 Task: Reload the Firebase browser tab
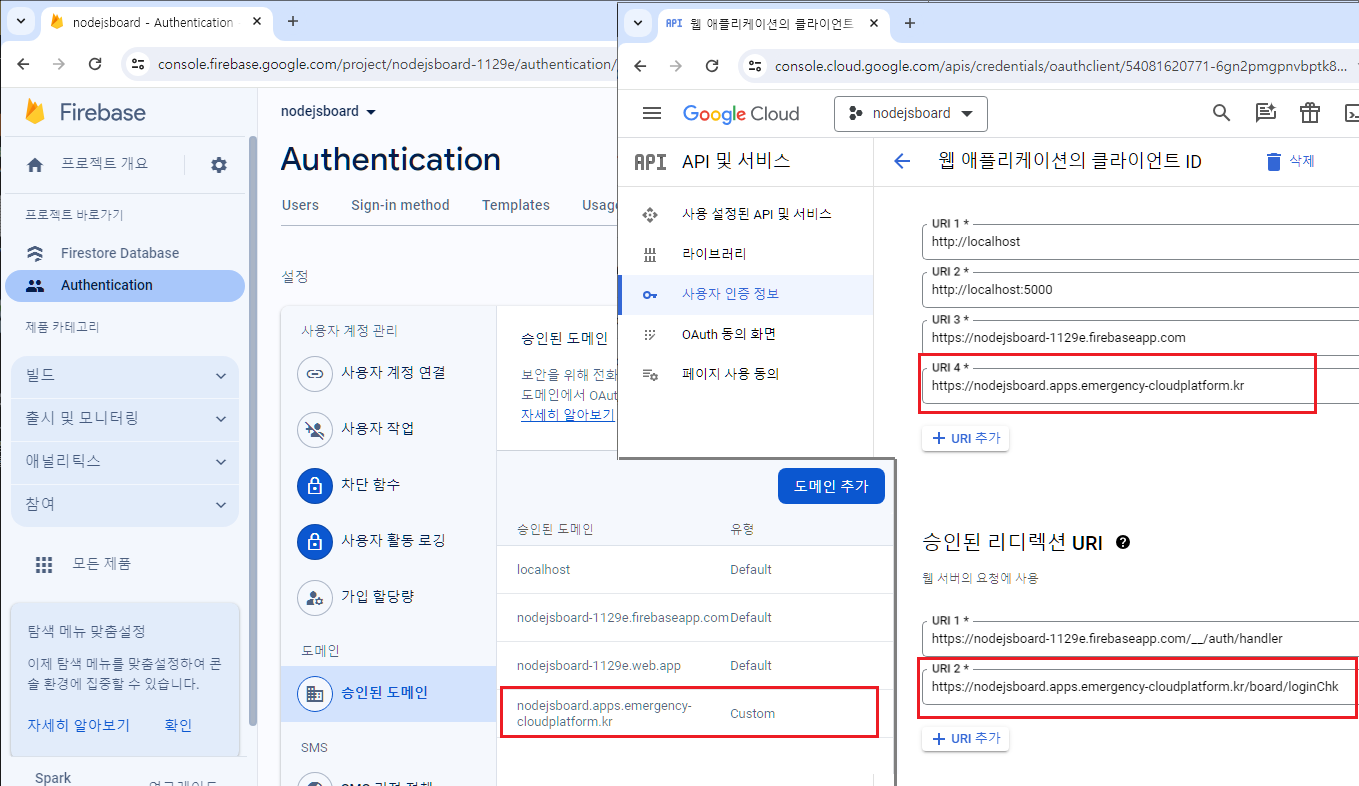tap(95, 64)
